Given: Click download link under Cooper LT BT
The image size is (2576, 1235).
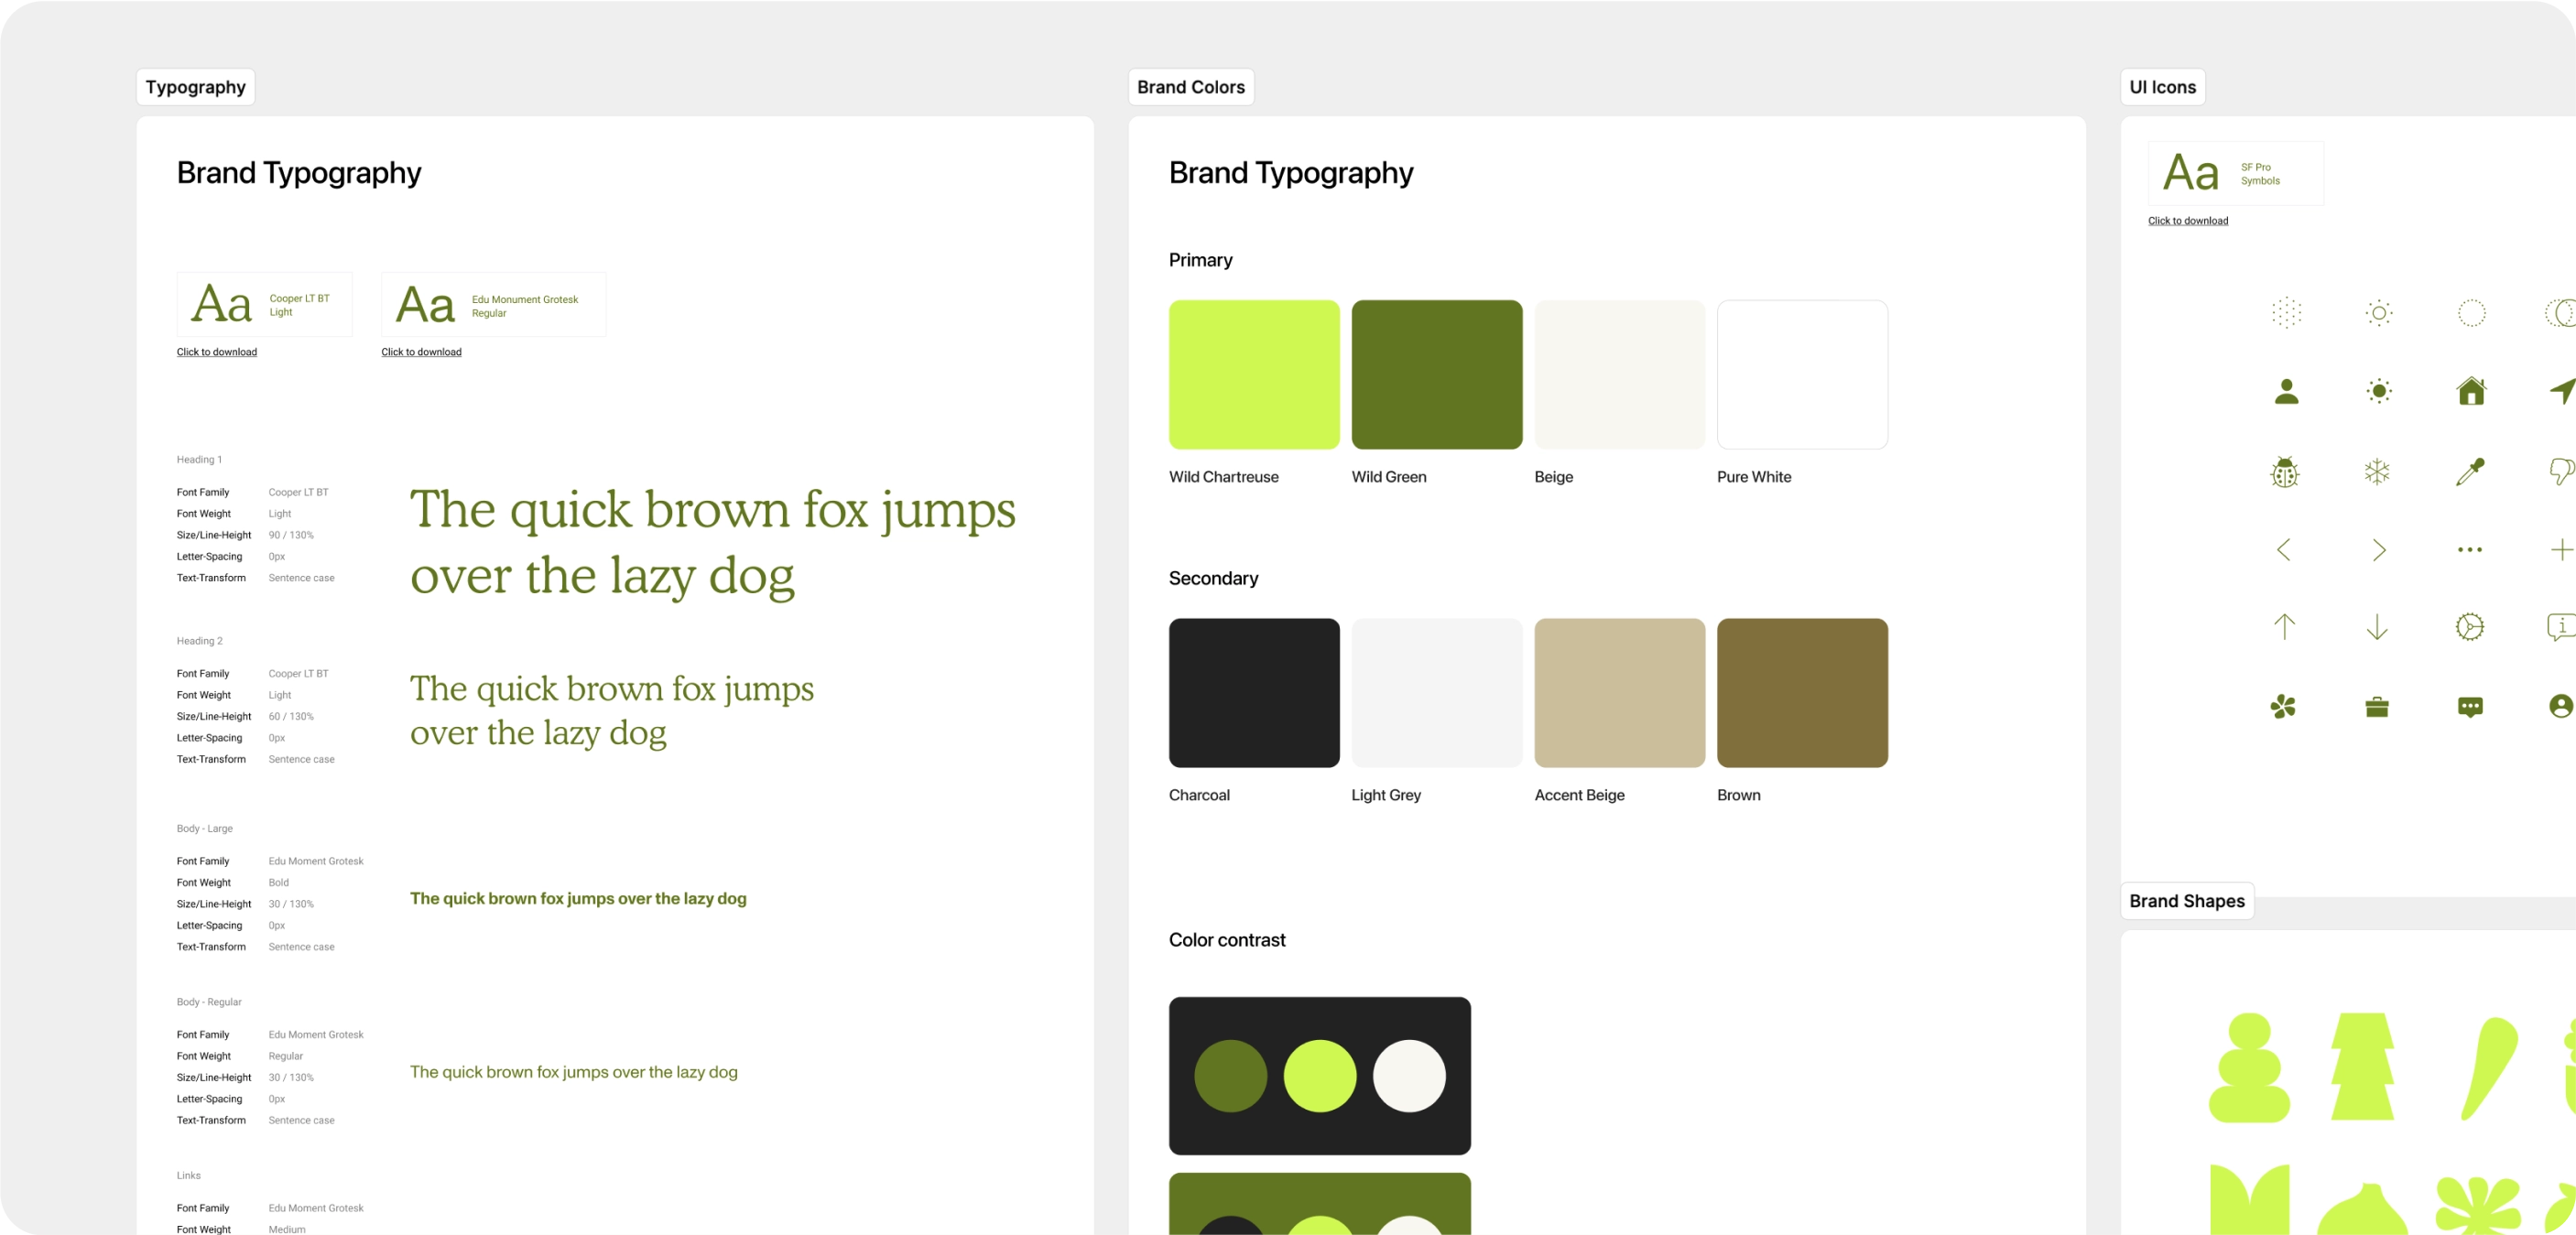Looking at the screenshot, I should 217,352.
